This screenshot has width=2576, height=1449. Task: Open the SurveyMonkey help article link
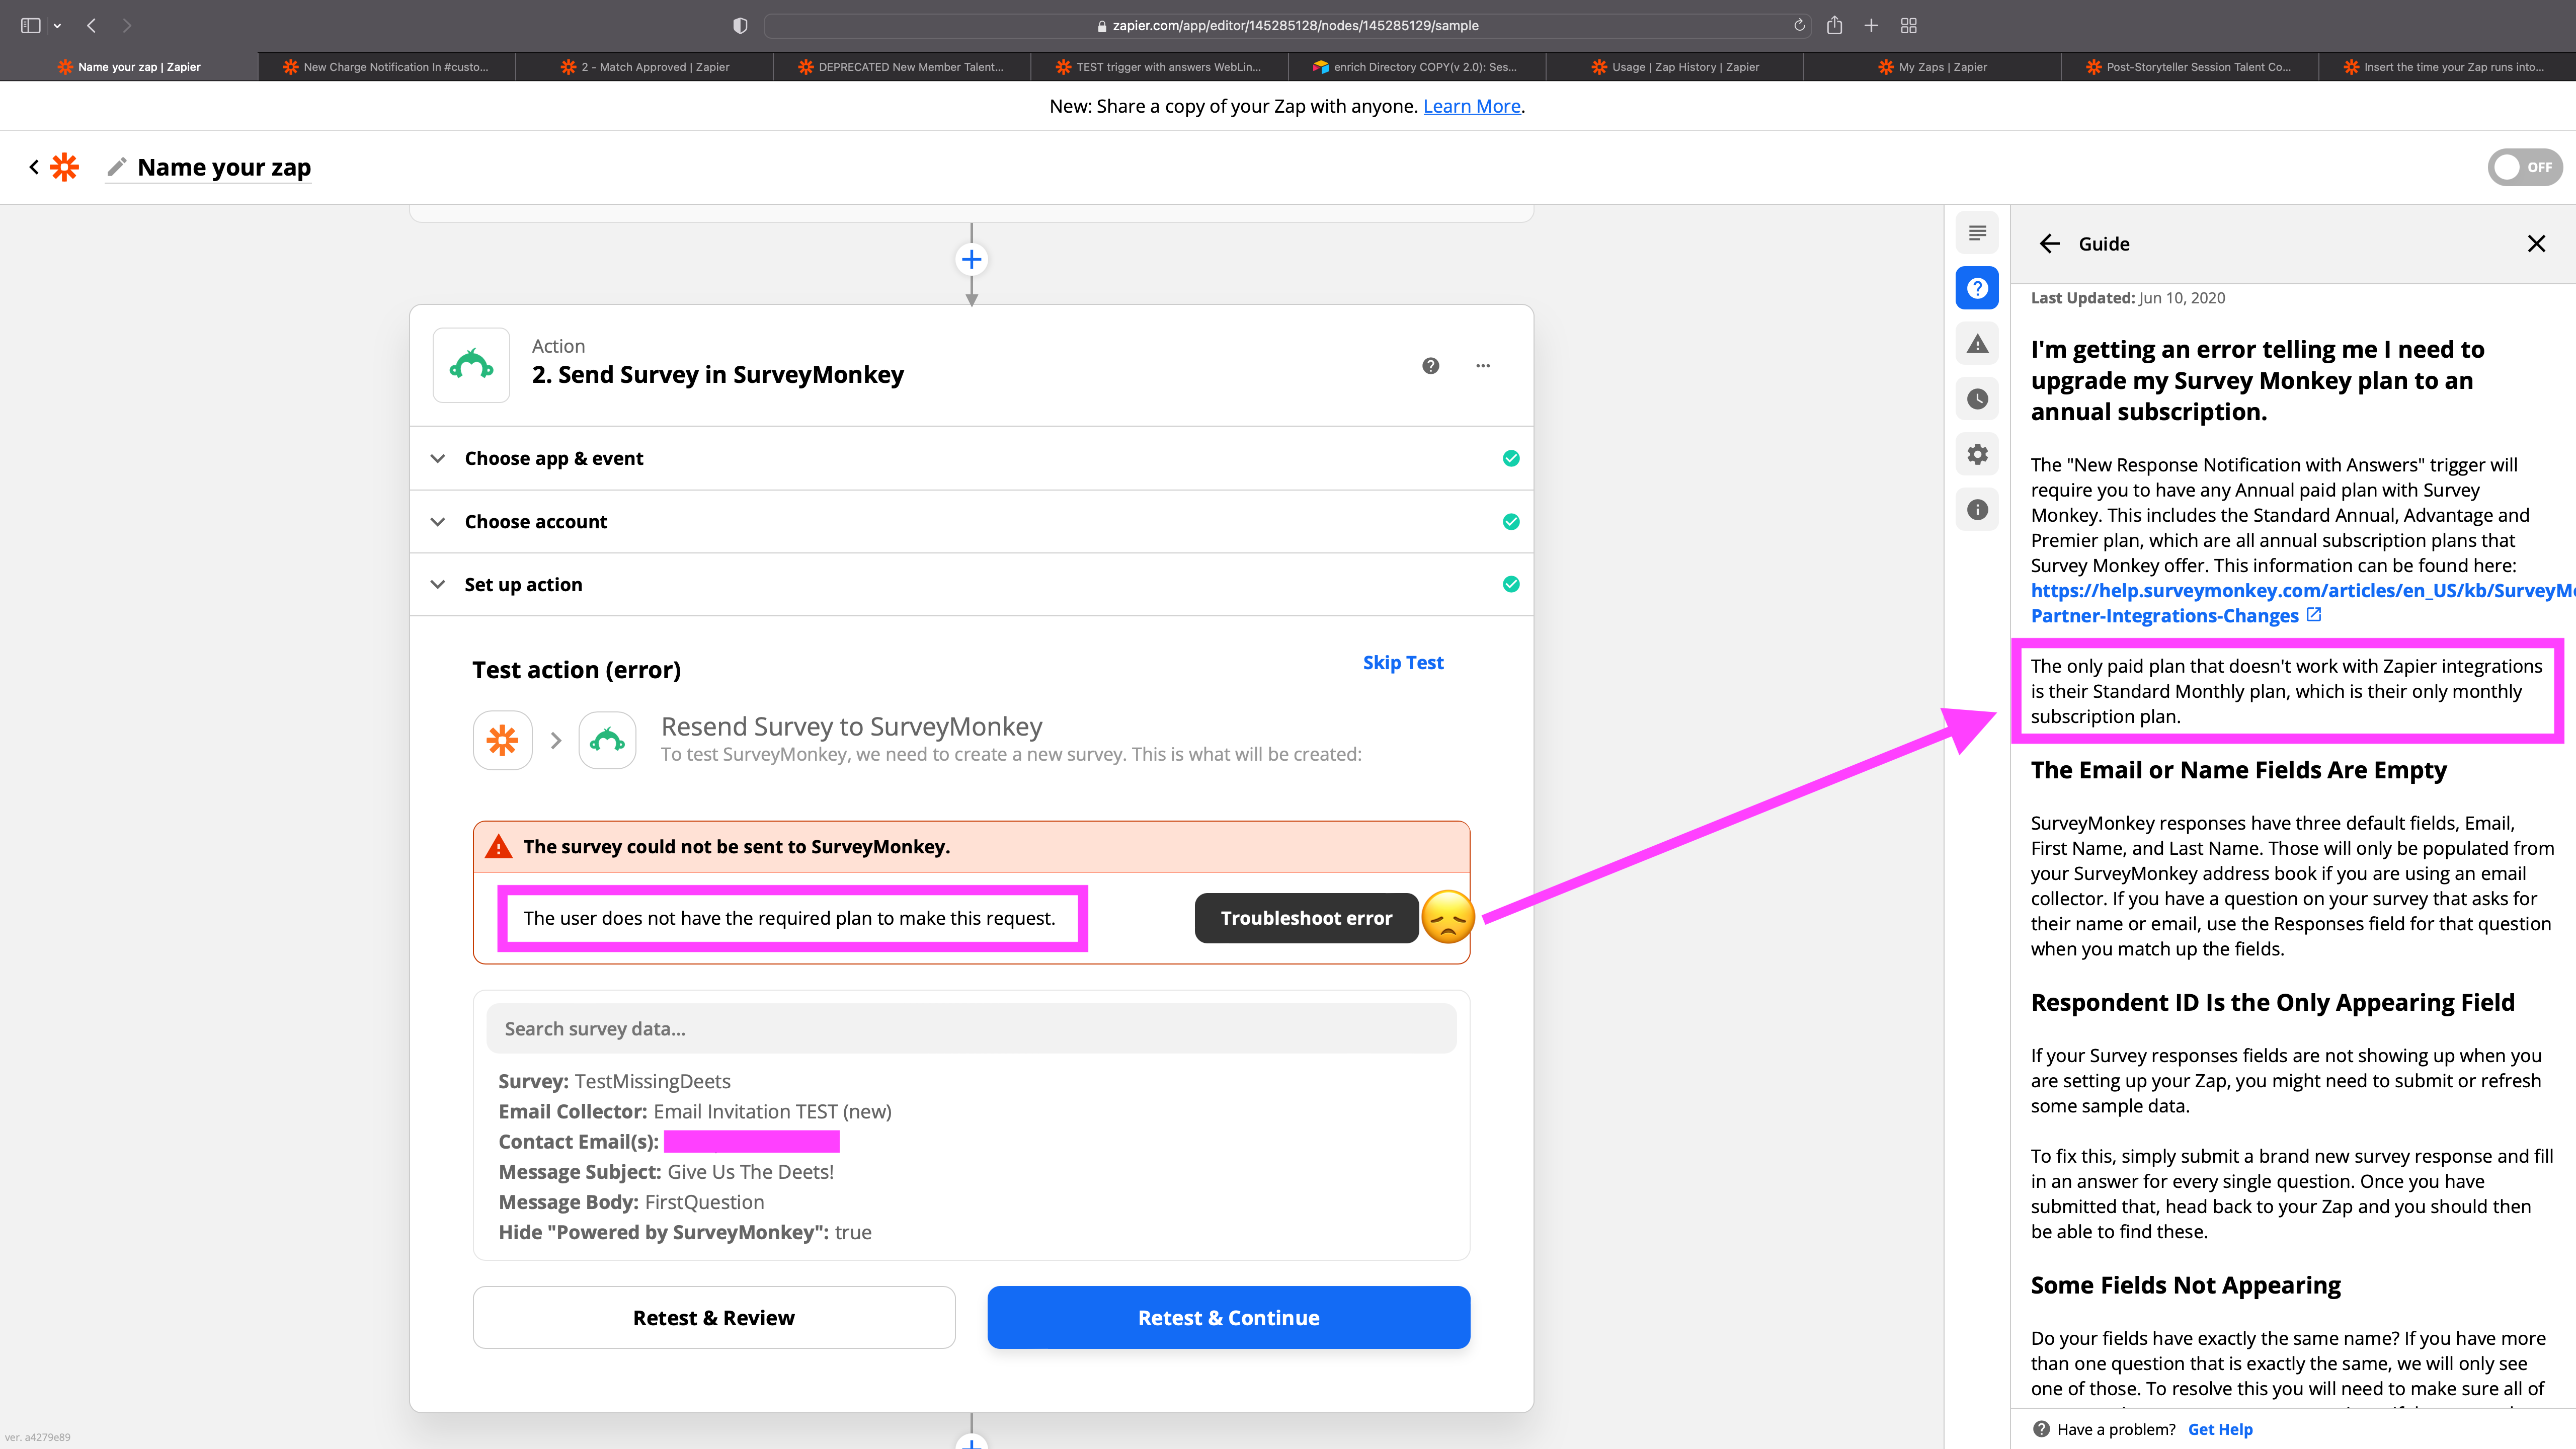pos(2302,603)
